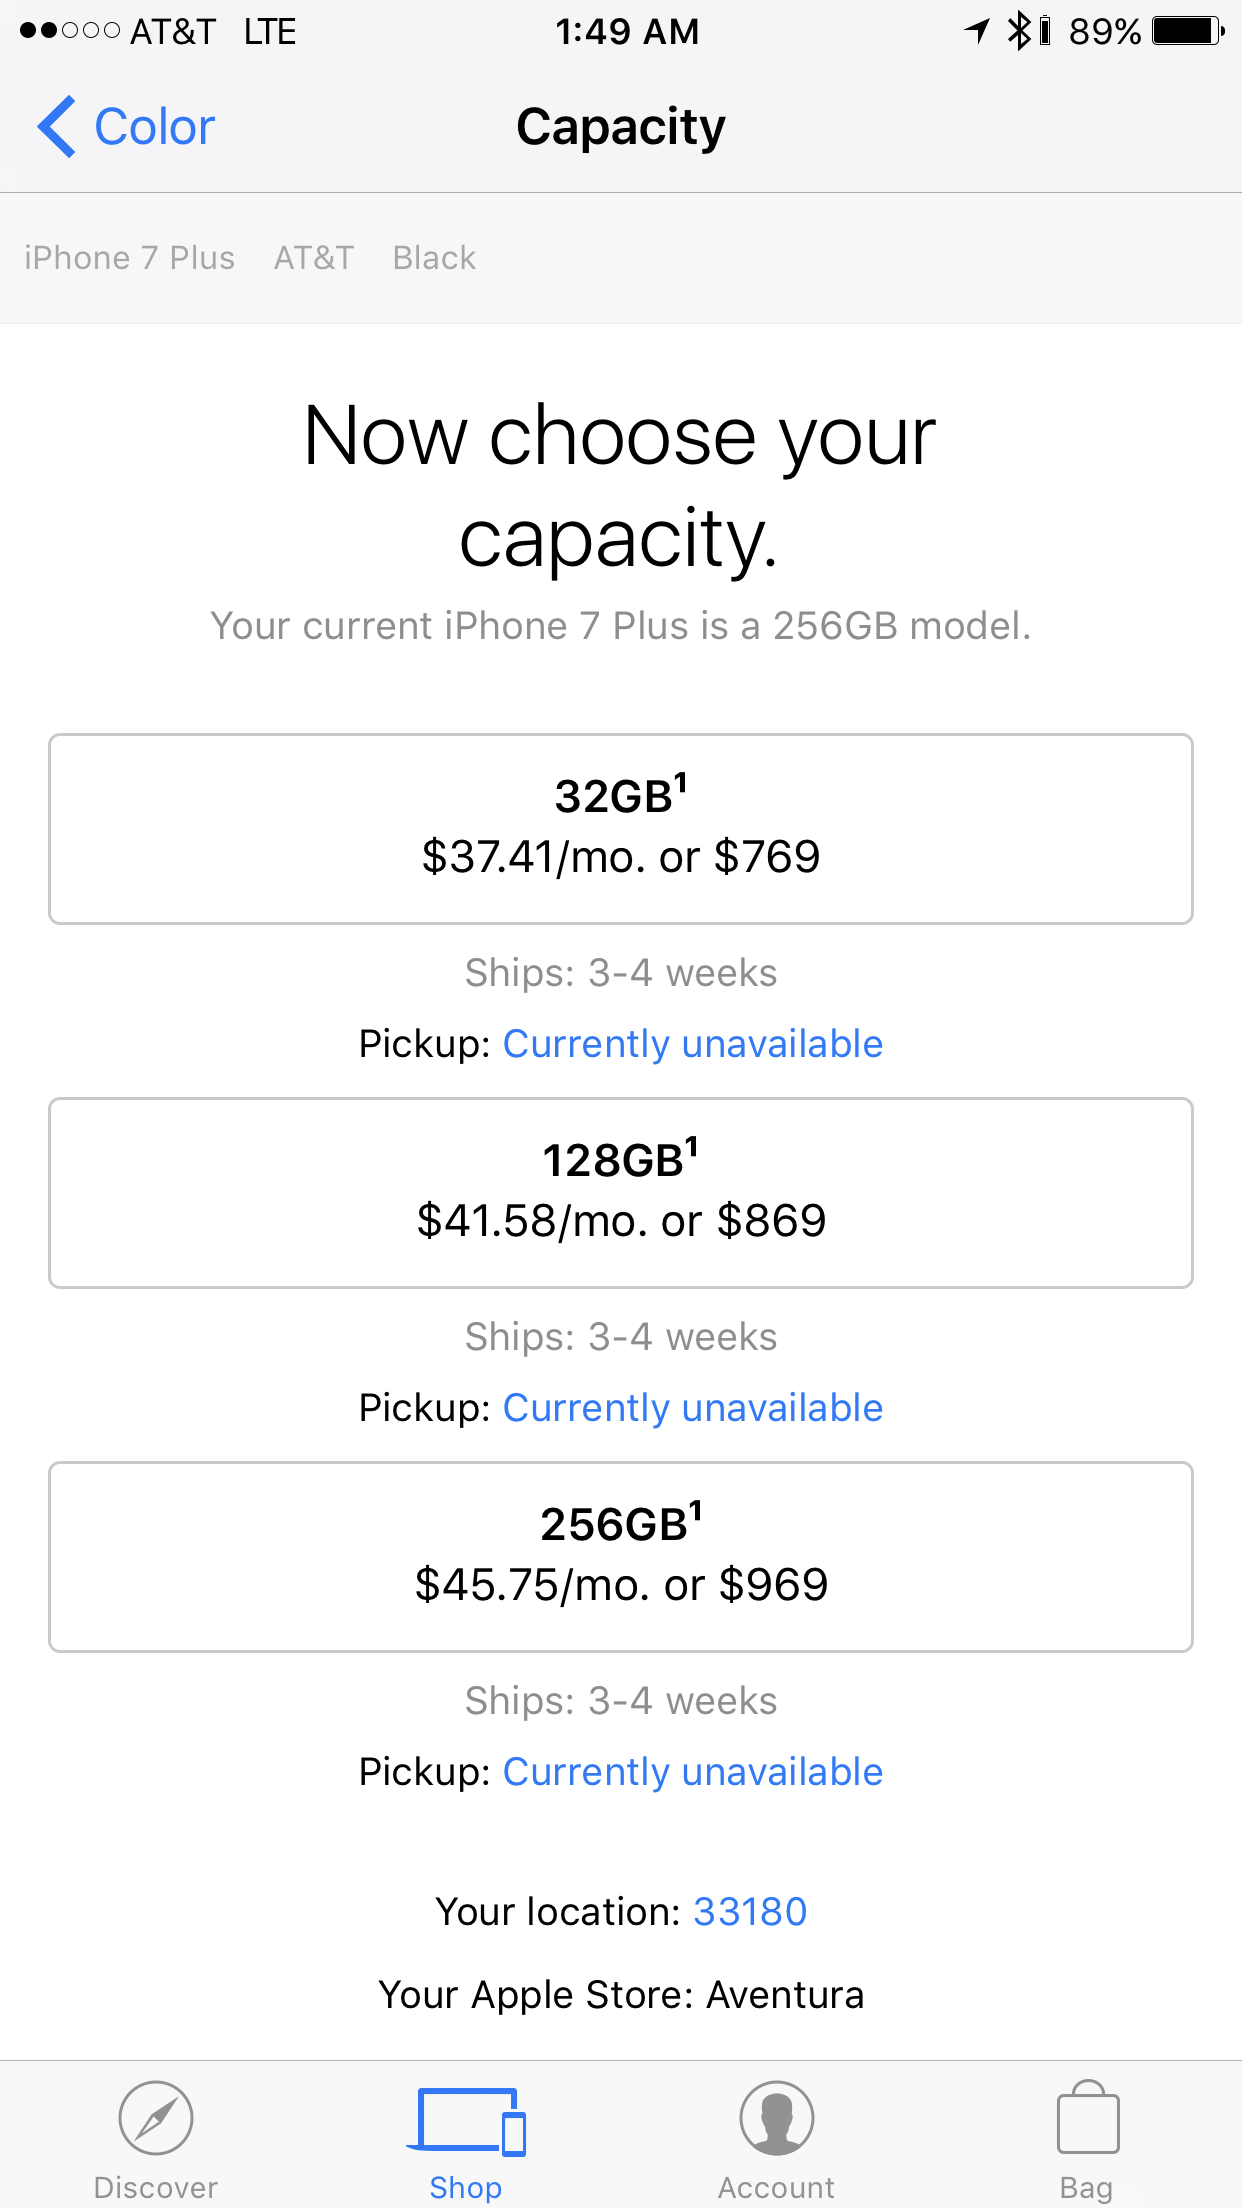
Task: Open the Shop devices icon
Action: tap(466, 2121)
